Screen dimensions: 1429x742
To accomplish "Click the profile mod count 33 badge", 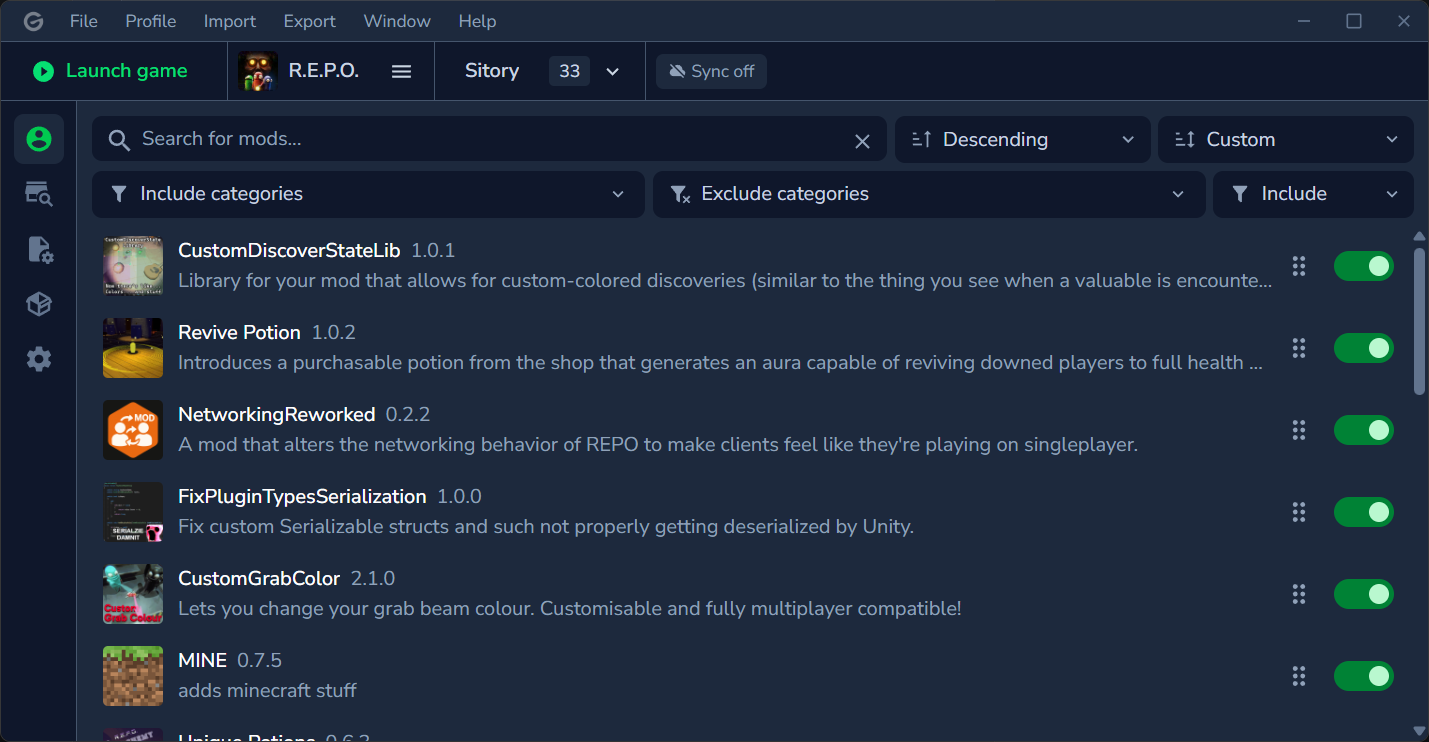I will 569,71.
